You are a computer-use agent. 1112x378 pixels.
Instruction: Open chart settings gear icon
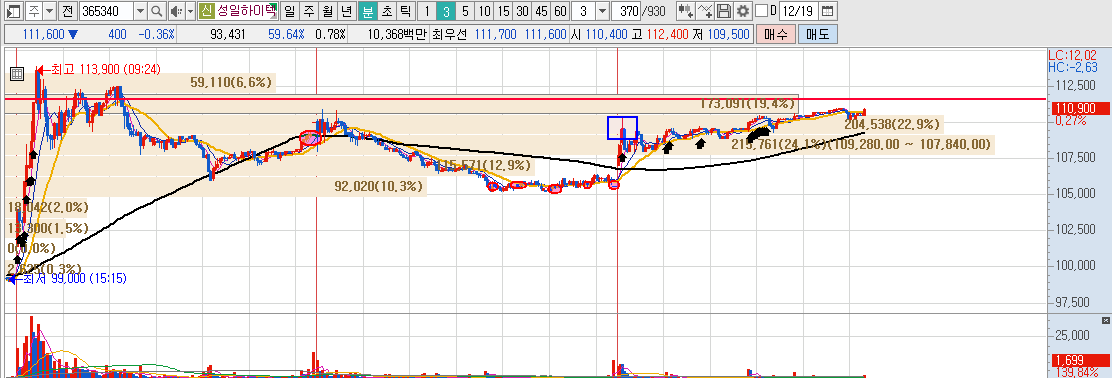pos(743,11)
